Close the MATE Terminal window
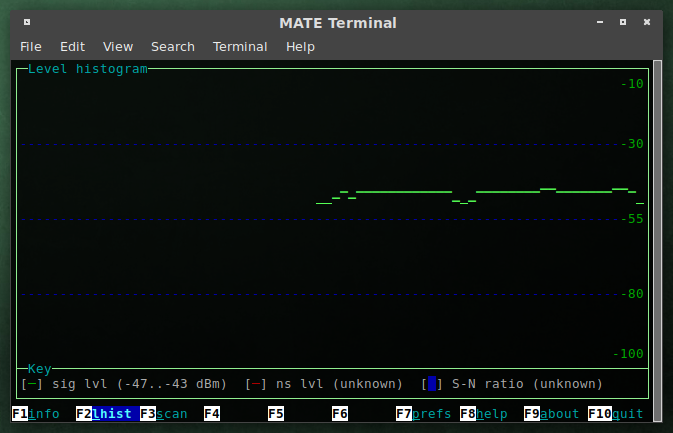The width and height of the screenshot is (673, 433). (x=647, y=22)
